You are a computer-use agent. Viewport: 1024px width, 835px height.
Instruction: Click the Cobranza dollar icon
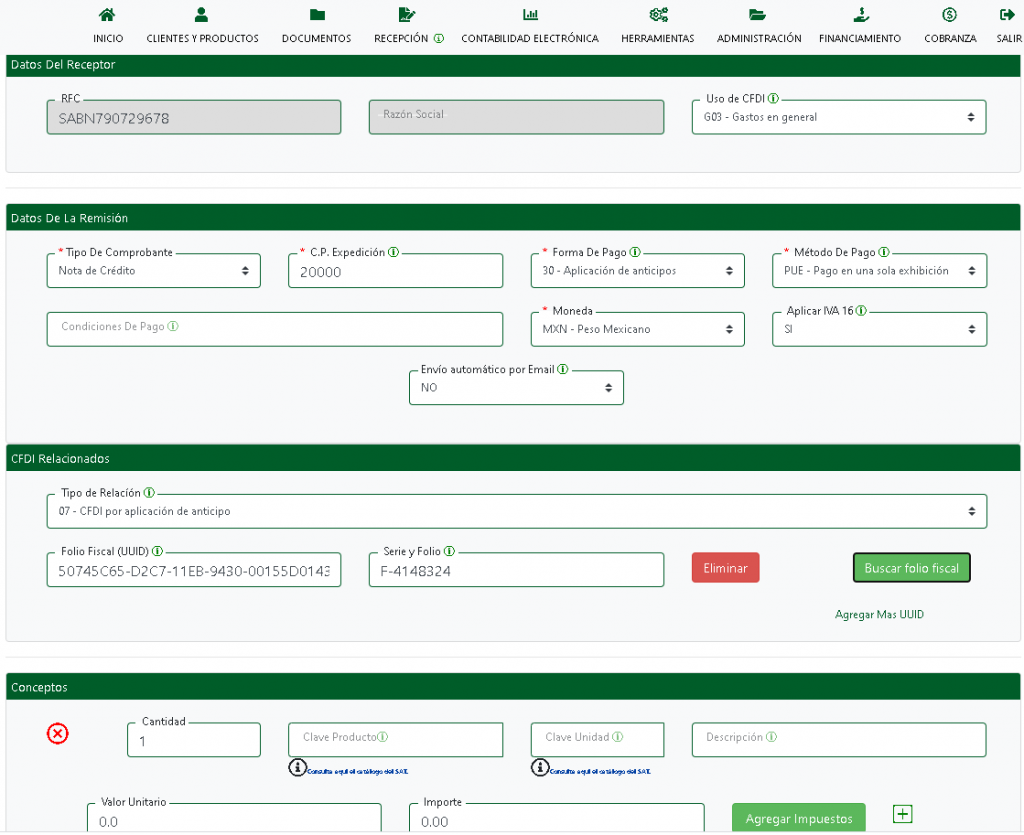click(x=949, y=15)
